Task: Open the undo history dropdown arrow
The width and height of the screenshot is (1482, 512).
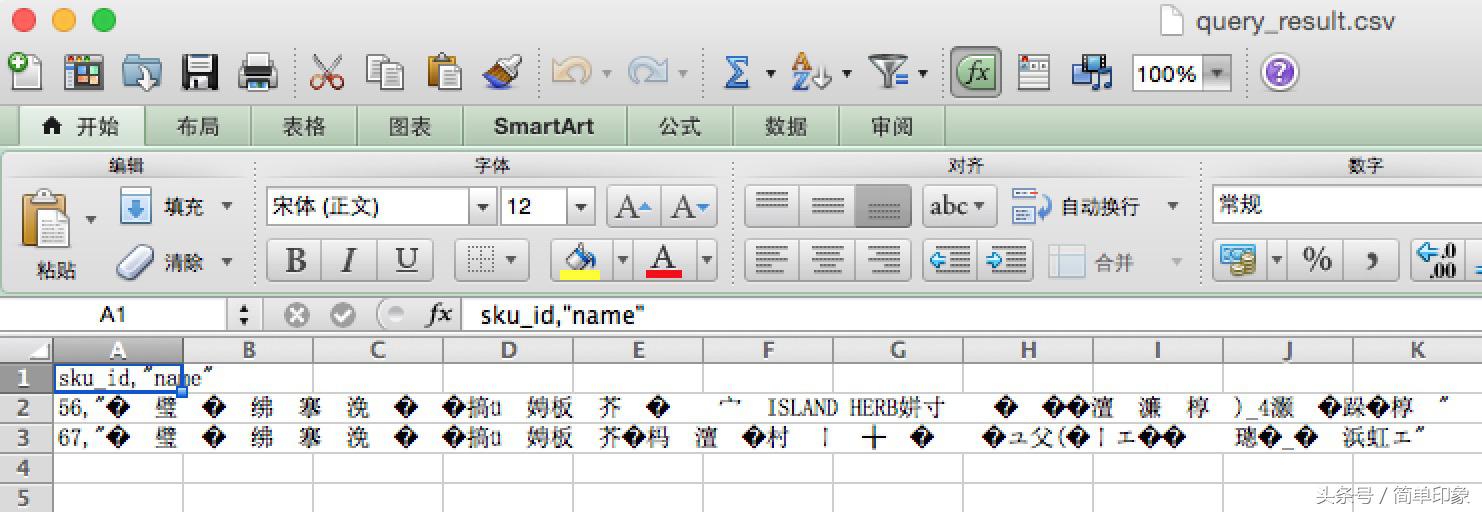Action: click(x=607, y=73)
